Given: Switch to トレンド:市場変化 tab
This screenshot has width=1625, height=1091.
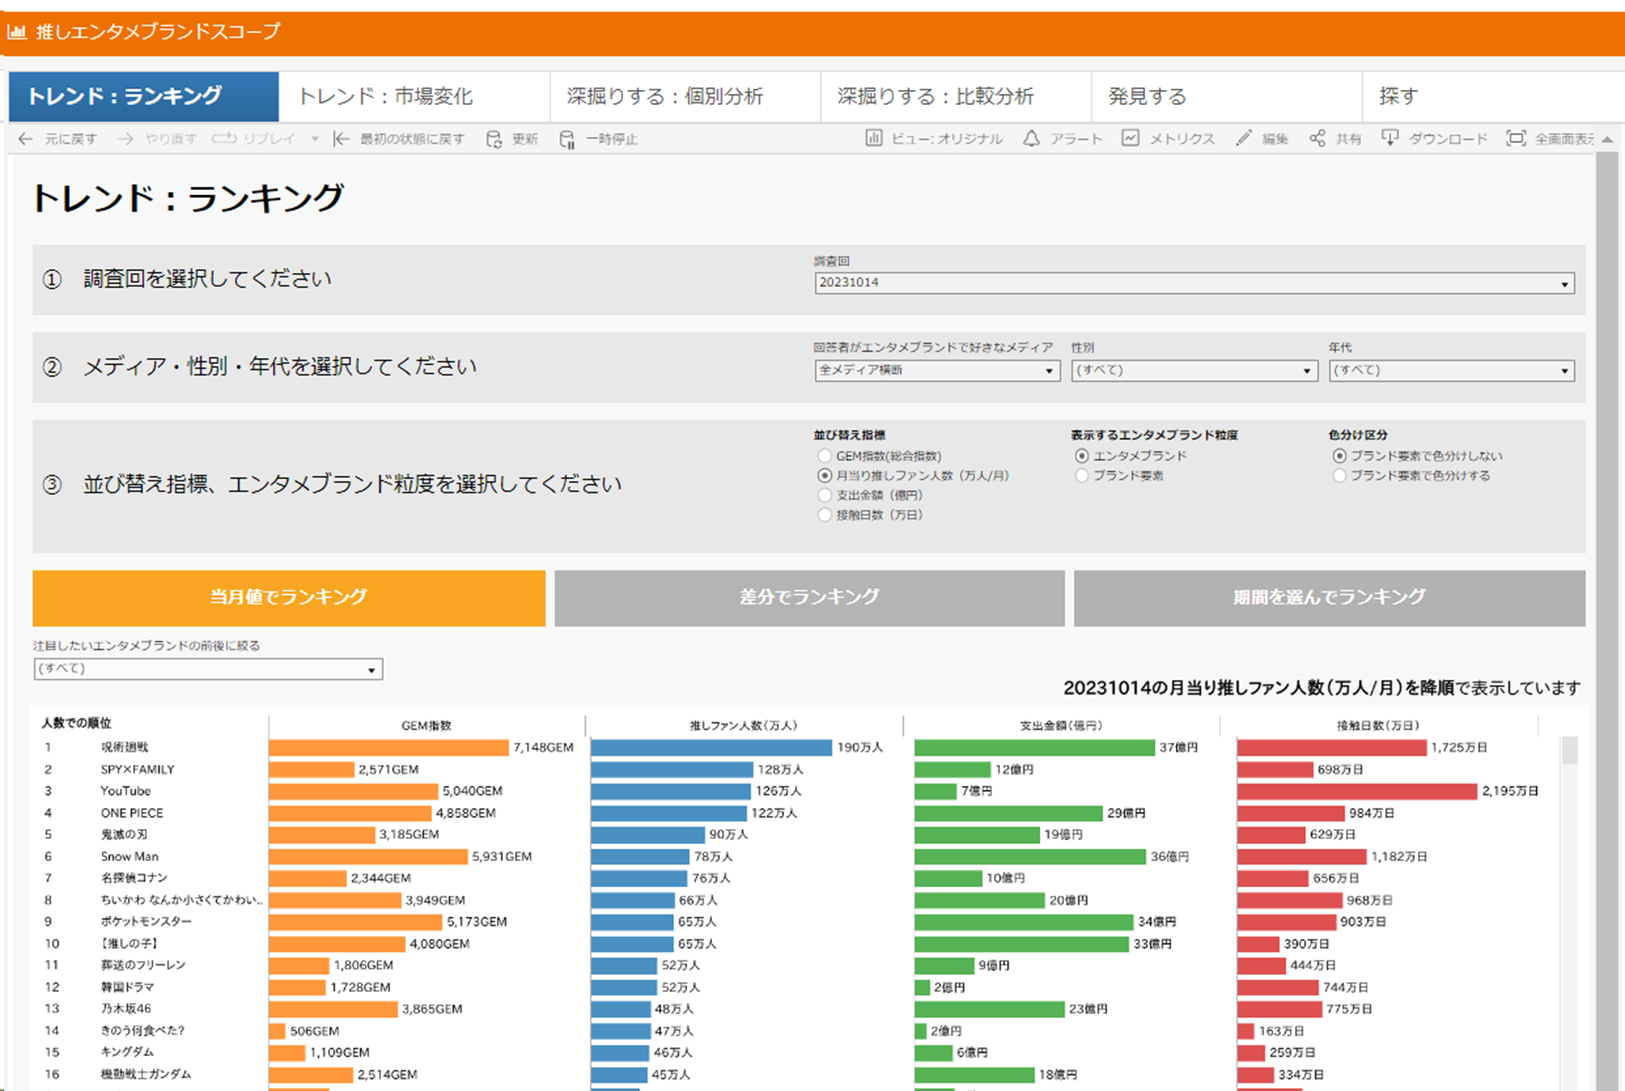Looking at the screenshot, I should coord(414,96).
